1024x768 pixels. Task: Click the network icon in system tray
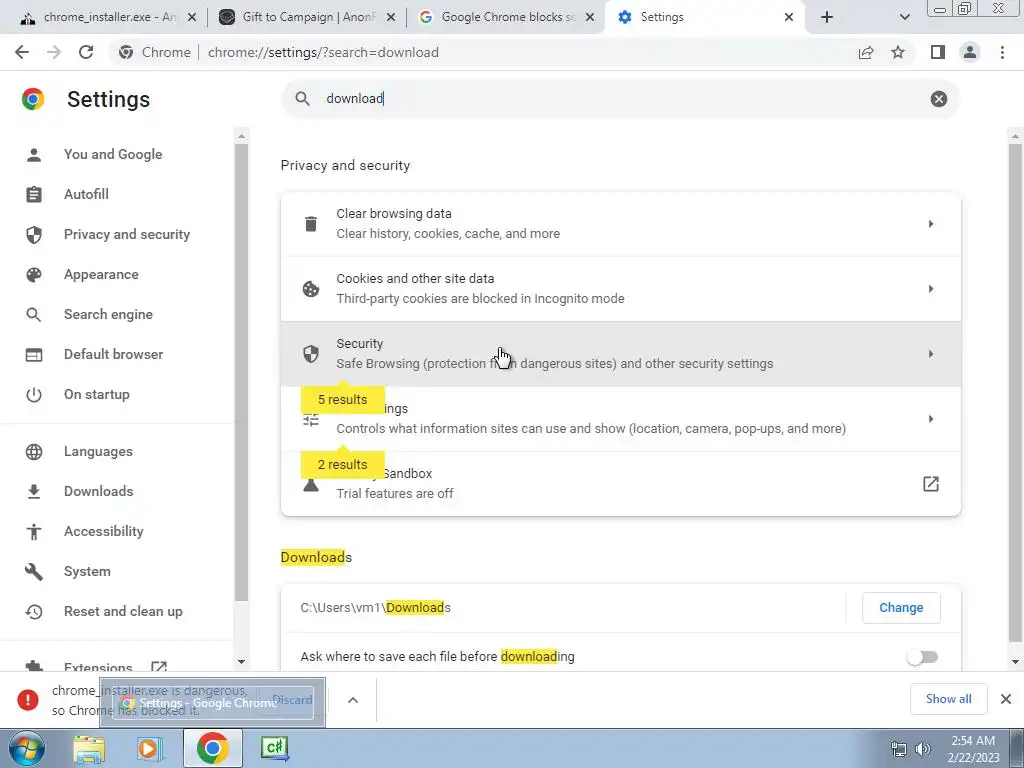click(899, 749)
